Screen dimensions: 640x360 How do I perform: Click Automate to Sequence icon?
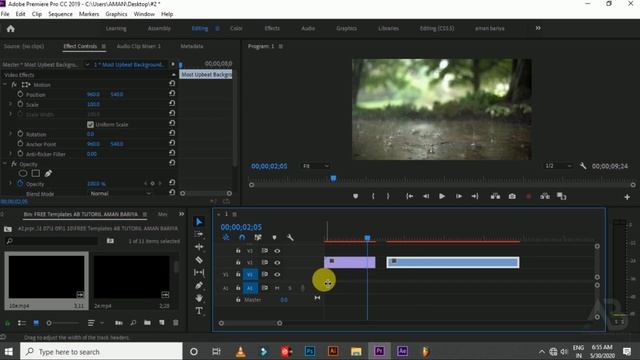coord(118,323)
